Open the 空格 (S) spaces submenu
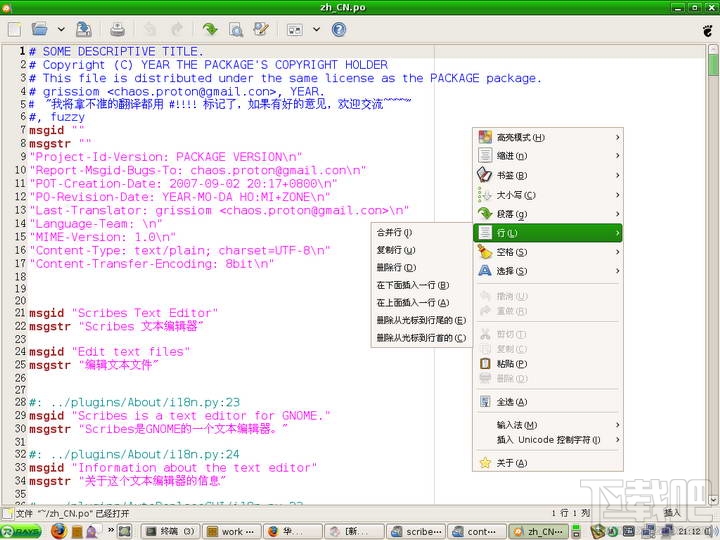Viewport: 720px width, 540px height. 548,252
